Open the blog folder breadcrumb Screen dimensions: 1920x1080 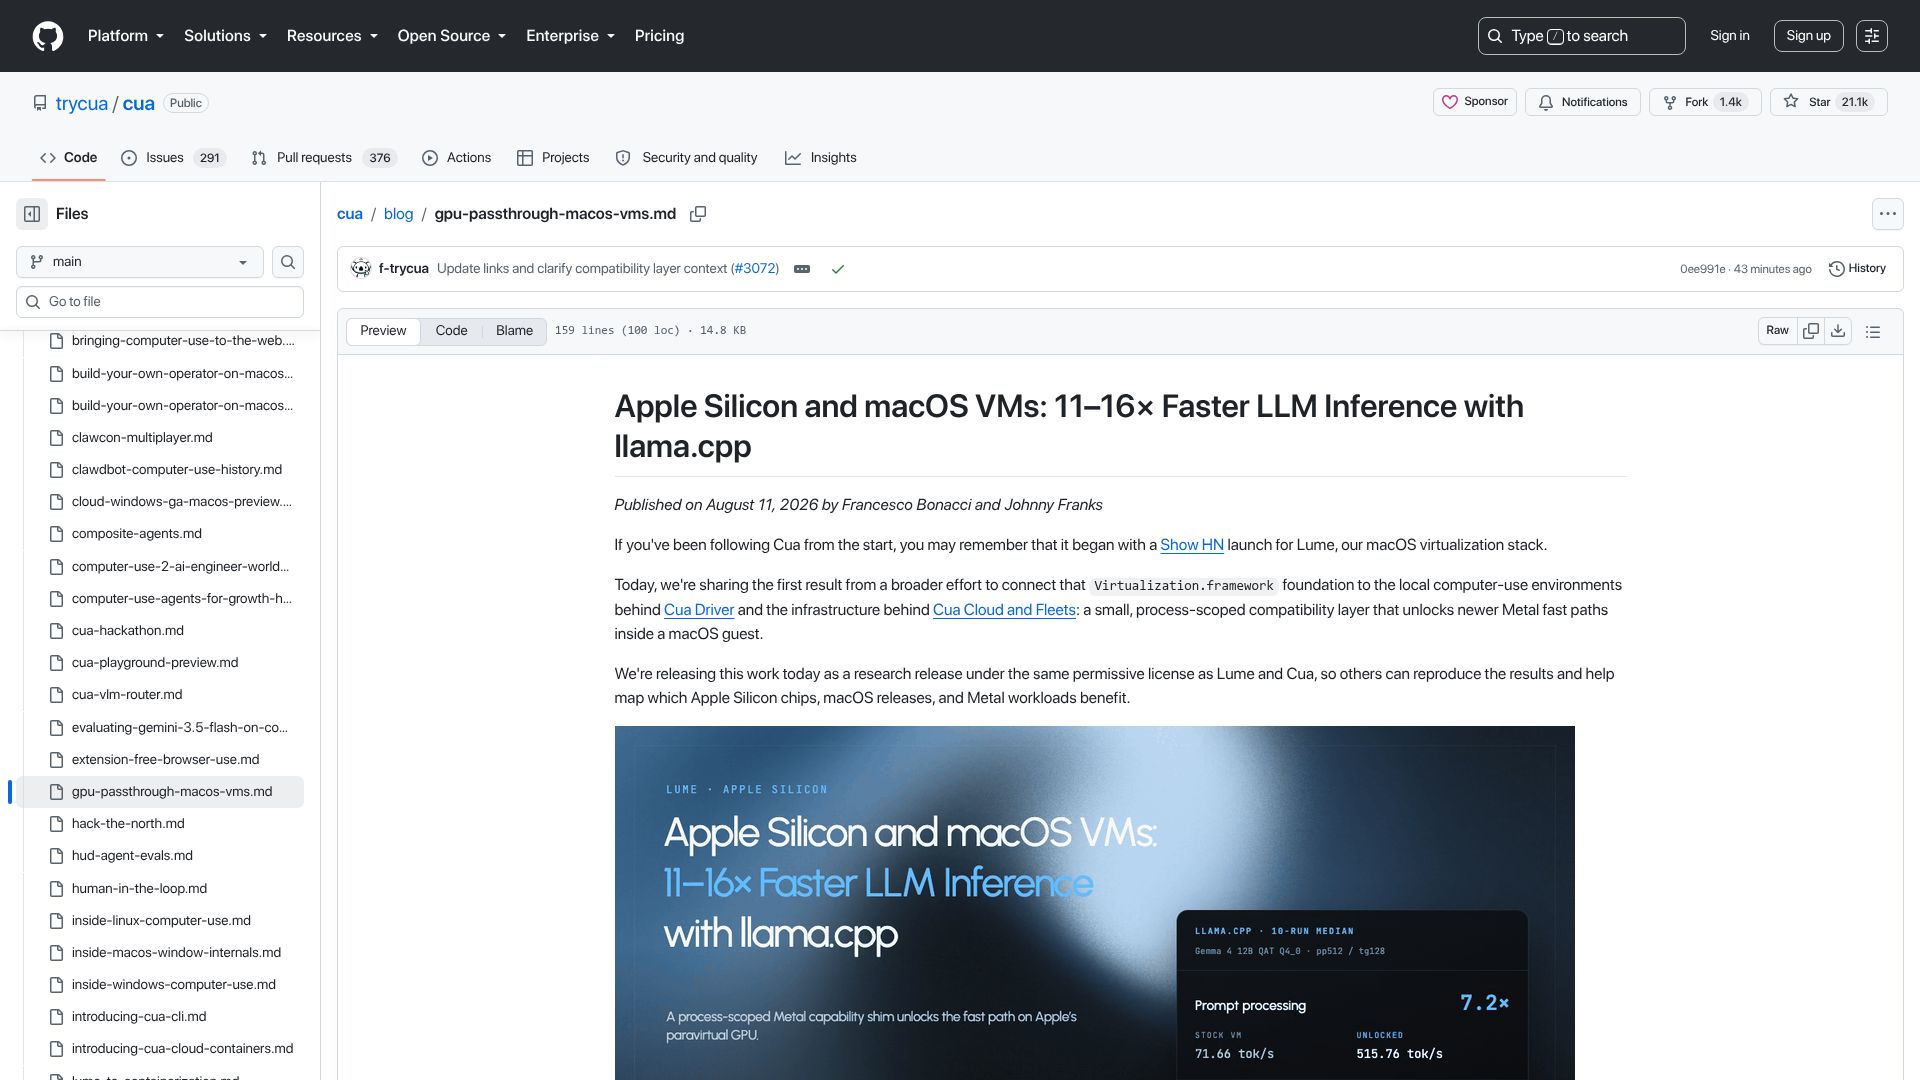(x=398, y=214)
